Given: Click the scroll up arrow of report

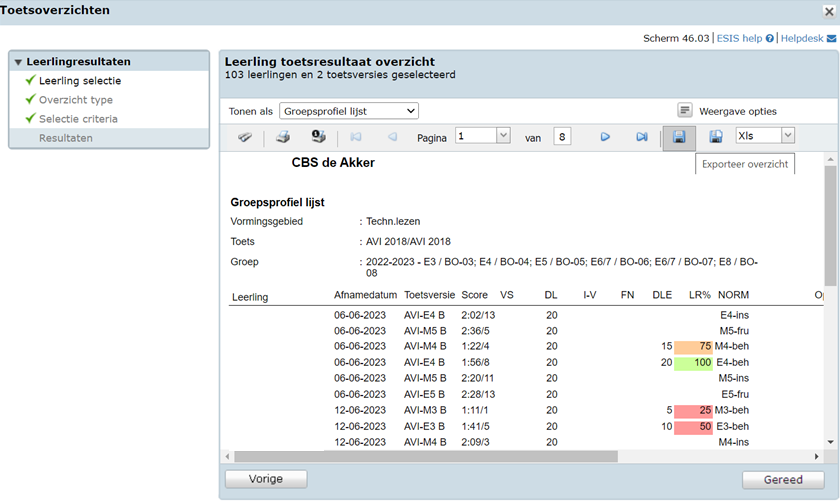Looking at the screenshot, I should click(x=830, y=160).
